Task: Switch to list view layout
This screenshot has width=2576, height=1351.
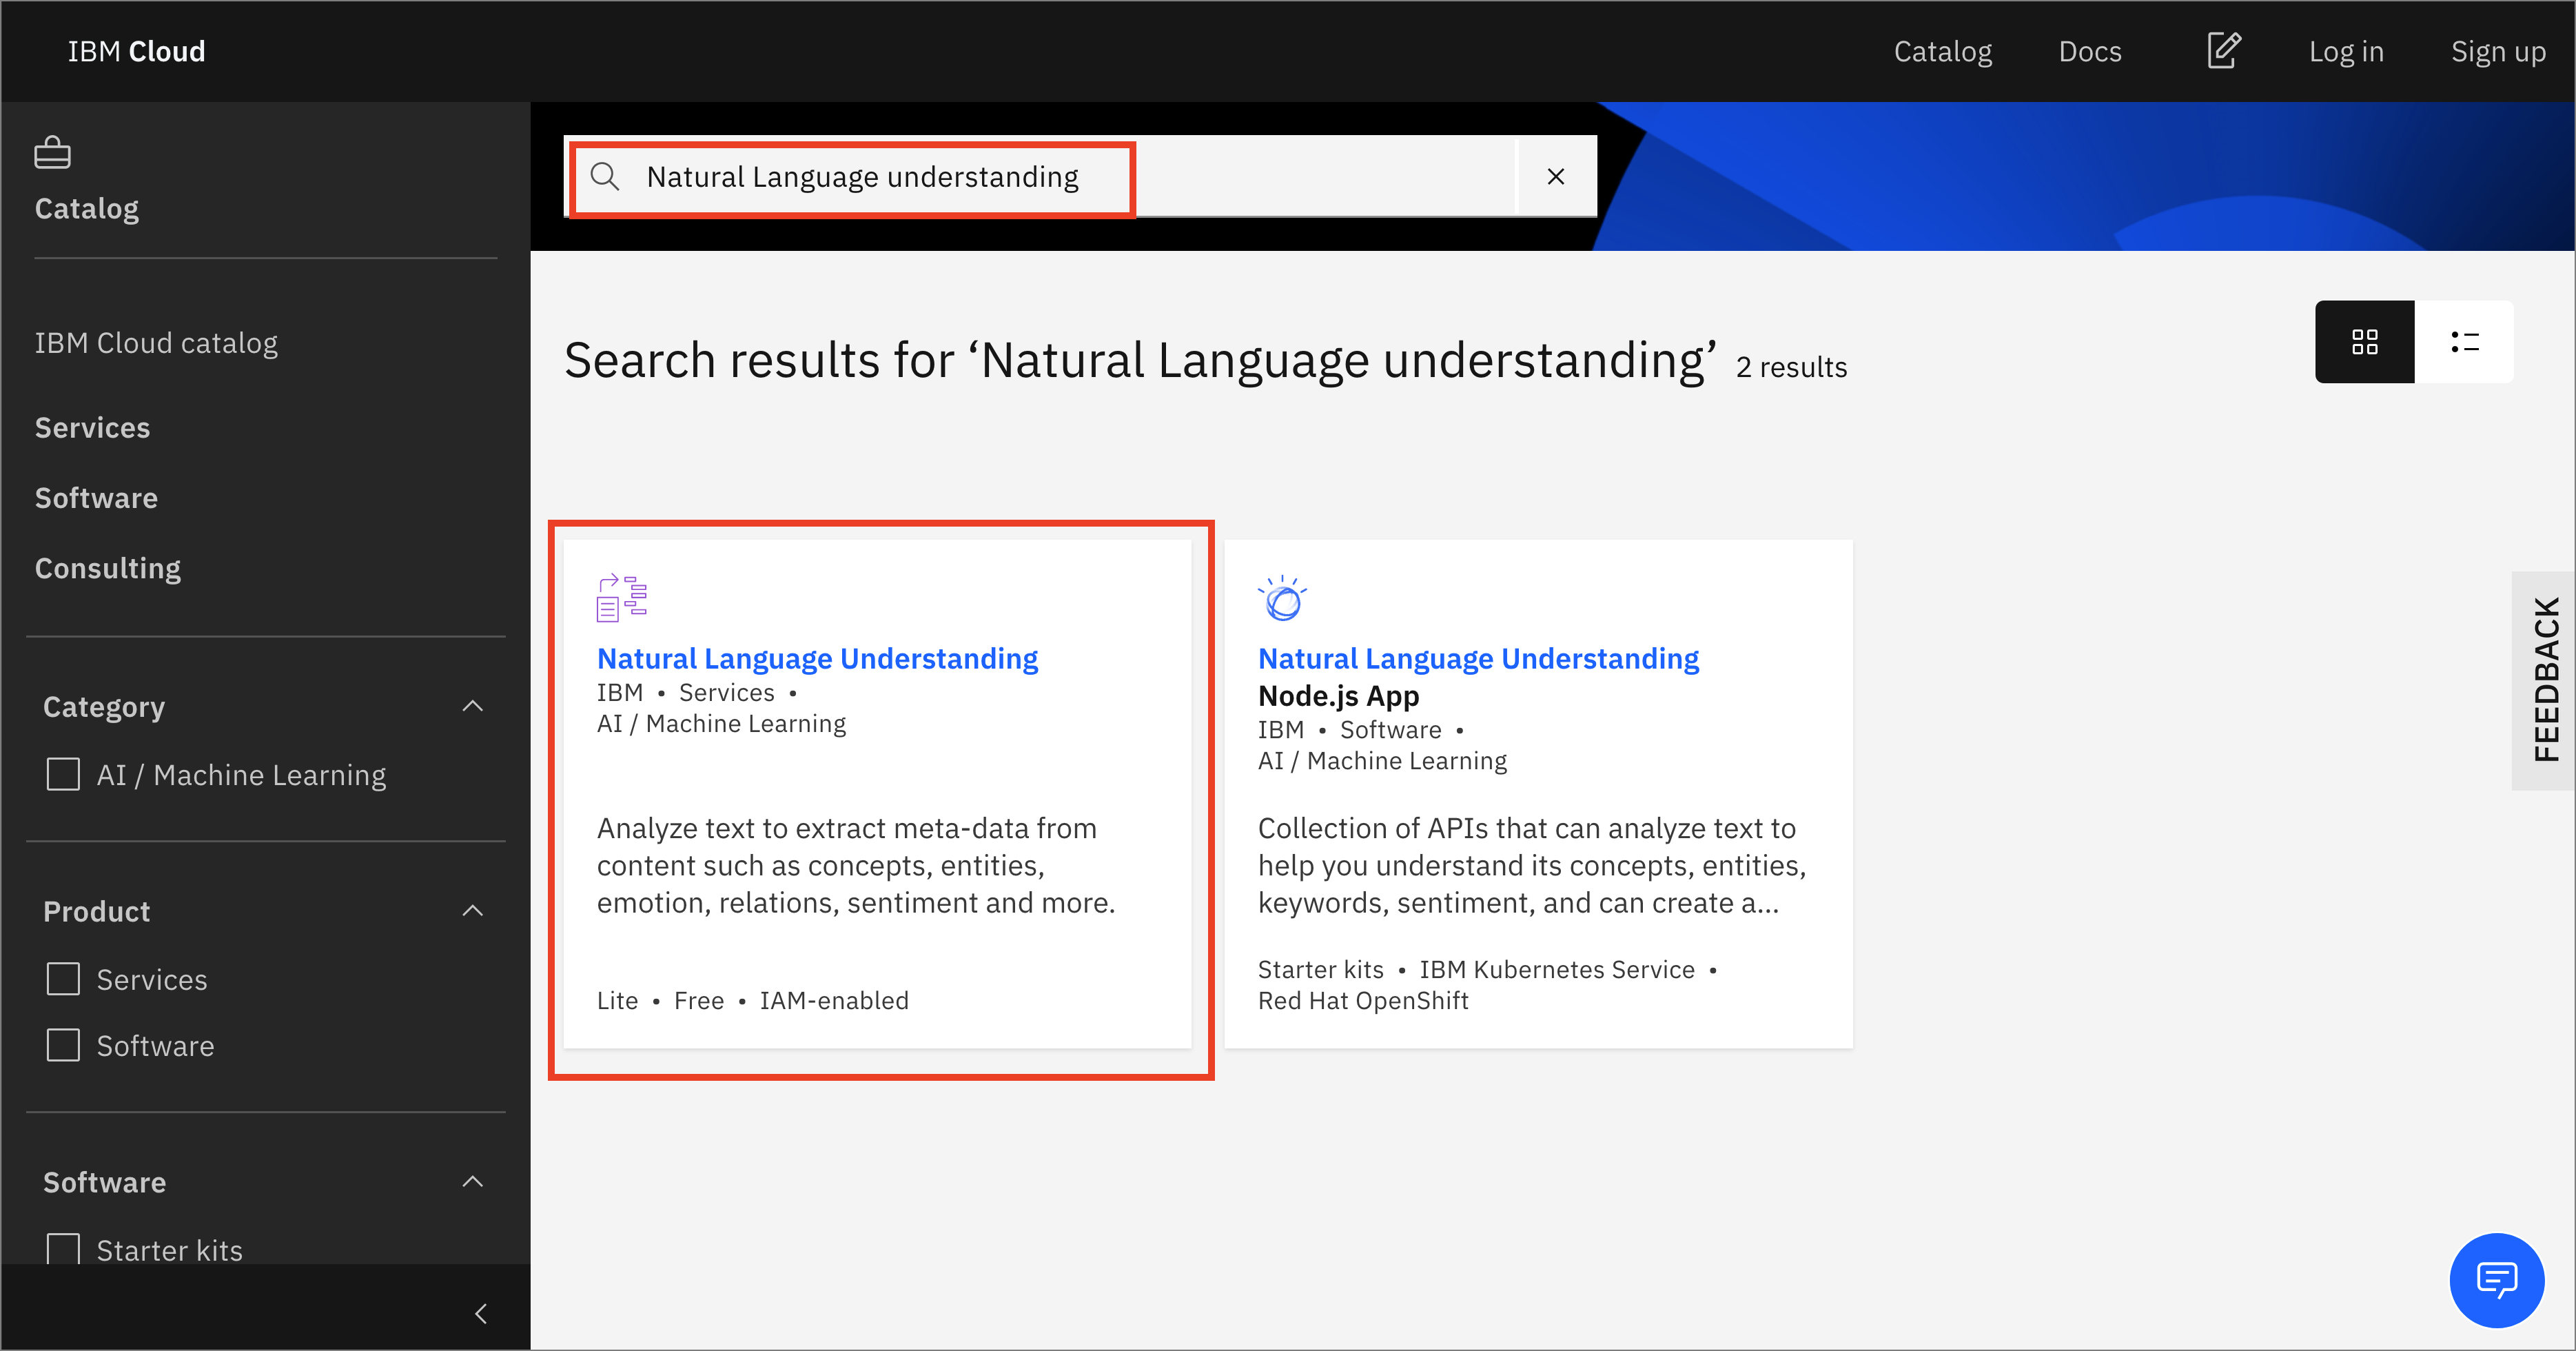Action: click(x=2464, y=342)
